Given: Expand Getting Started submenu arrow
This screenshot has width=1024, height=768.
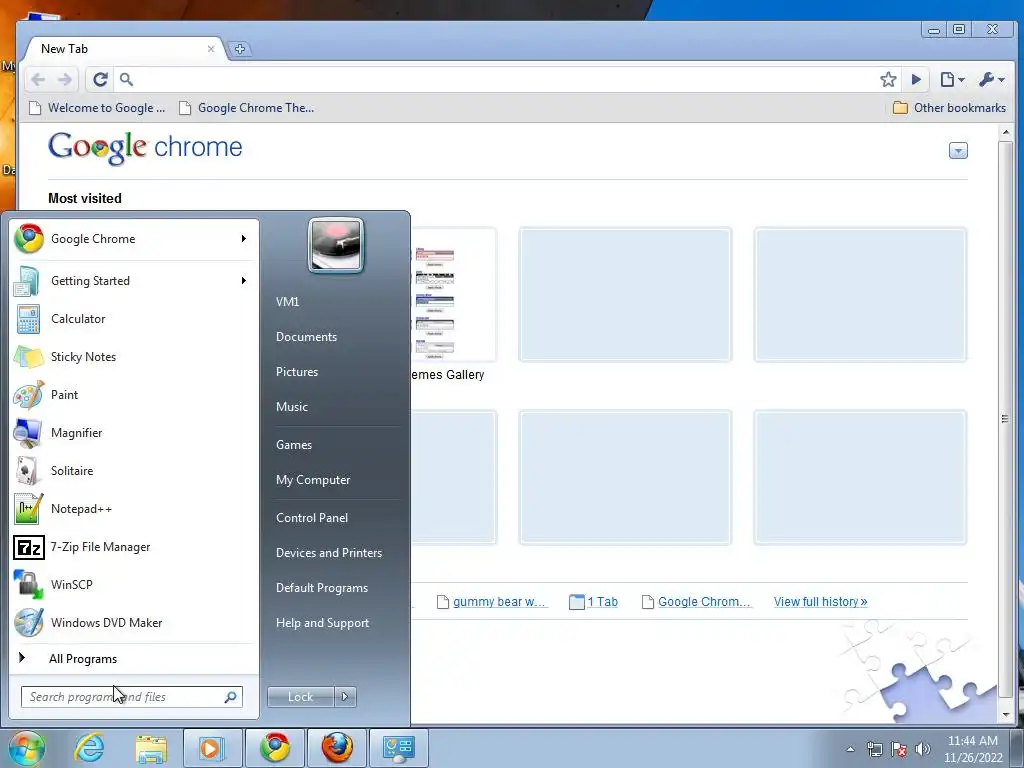Looking at the screenshot, I should [244, 281].
